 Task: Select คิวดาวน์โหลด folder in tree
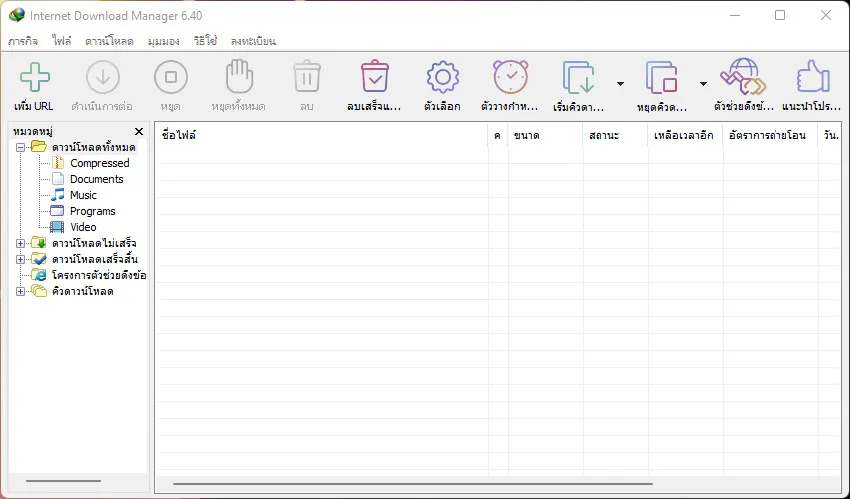(82, 291)
